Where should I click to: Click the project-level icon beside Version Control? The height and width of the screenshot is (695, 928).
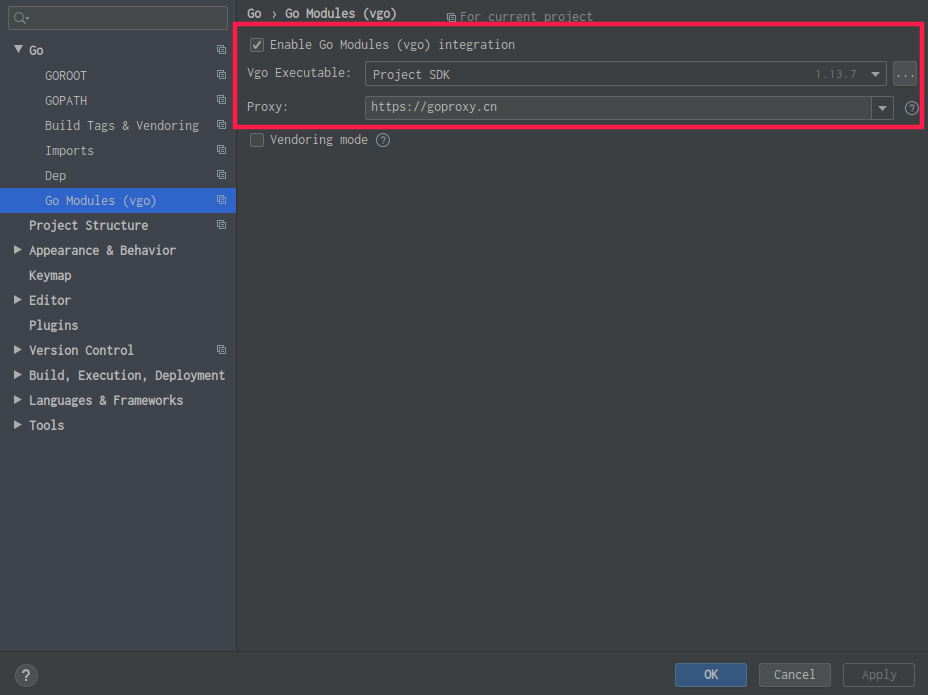(221, 350)
